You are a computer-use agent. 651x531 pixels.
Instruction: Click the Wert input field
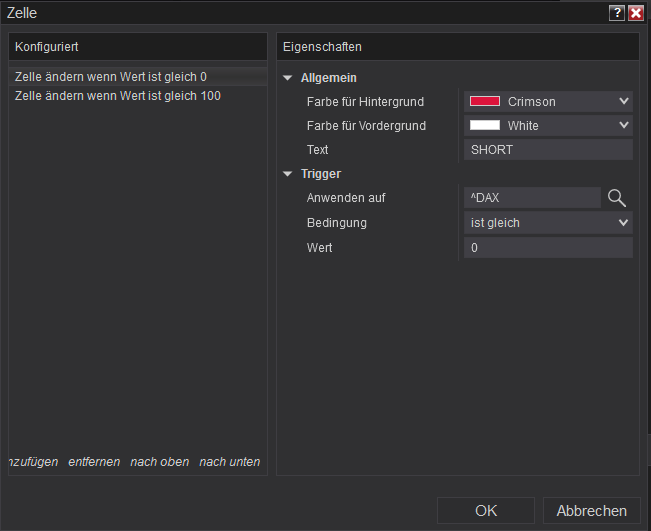click(x=548, y=247)
